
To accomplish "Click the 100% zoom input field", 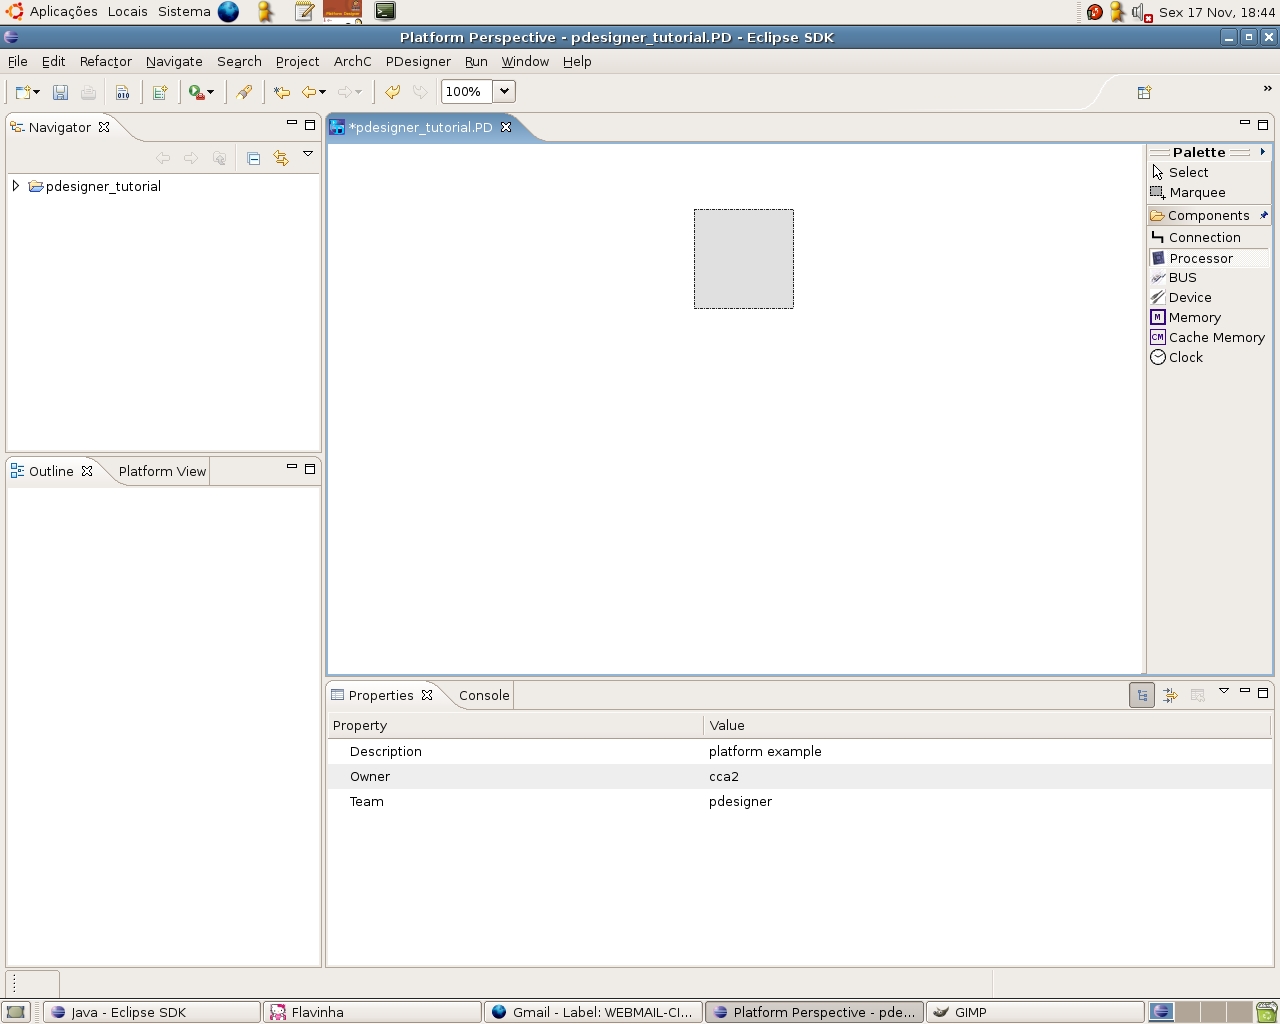I will click(x=467, y=91).
